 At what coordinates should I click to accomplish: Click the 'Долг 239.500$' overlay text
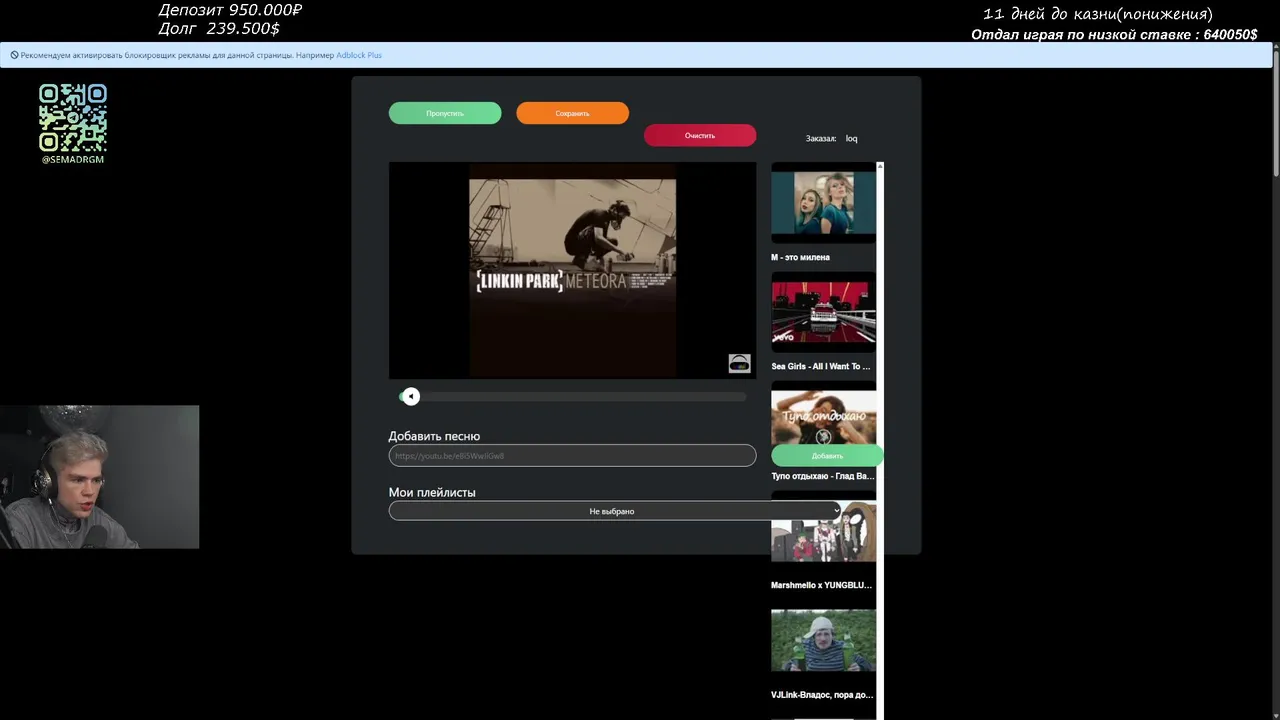[218, 29]
